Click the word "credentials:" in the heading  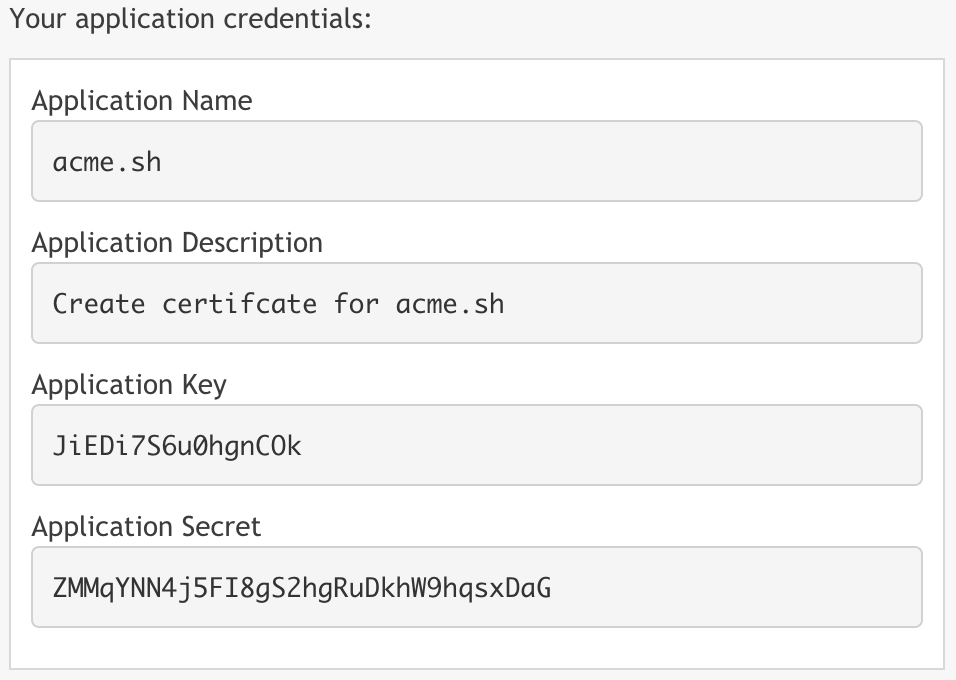[x=302, y=19]
